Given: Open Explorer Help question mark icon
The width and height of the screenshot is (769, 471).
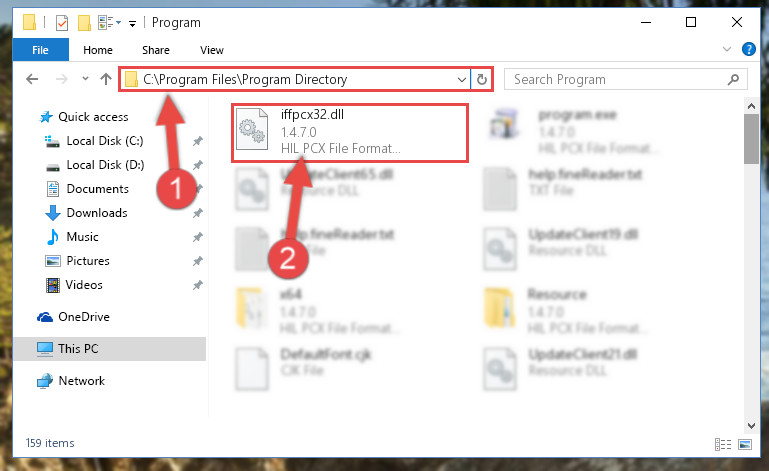Looking at the screenshot, I should point(748,50).
